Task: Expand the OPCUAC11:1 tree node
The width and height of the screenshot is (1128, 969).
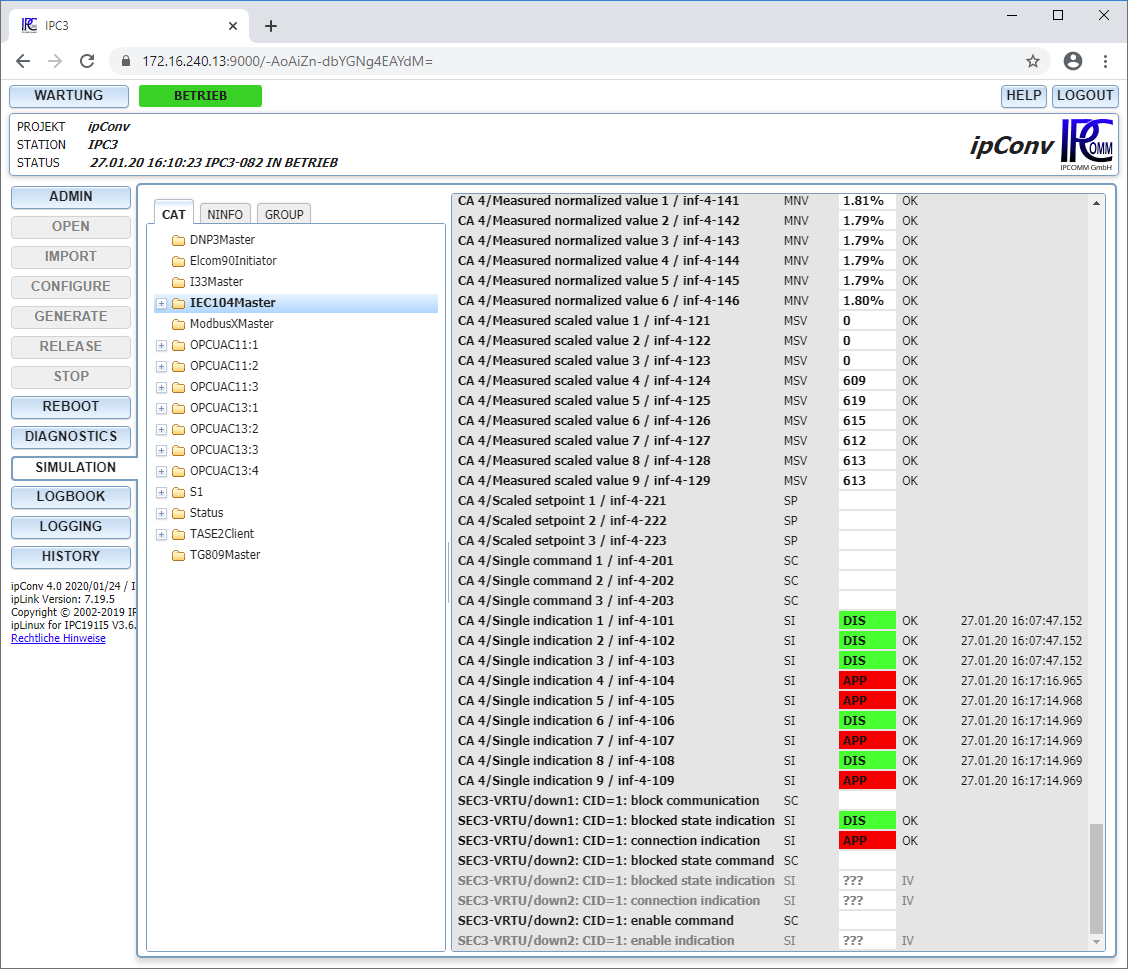Action: [161, 345]
